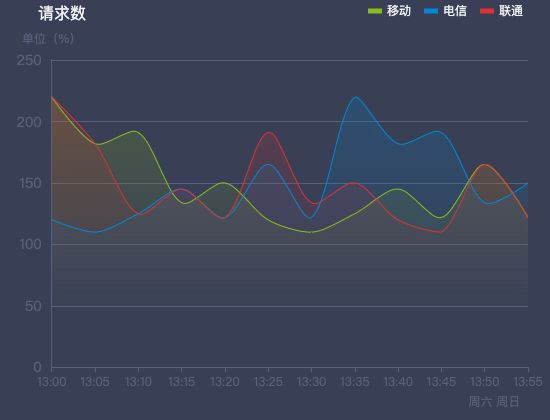
Task: Select the 周日 label below the chart
Action: point(508,401)
